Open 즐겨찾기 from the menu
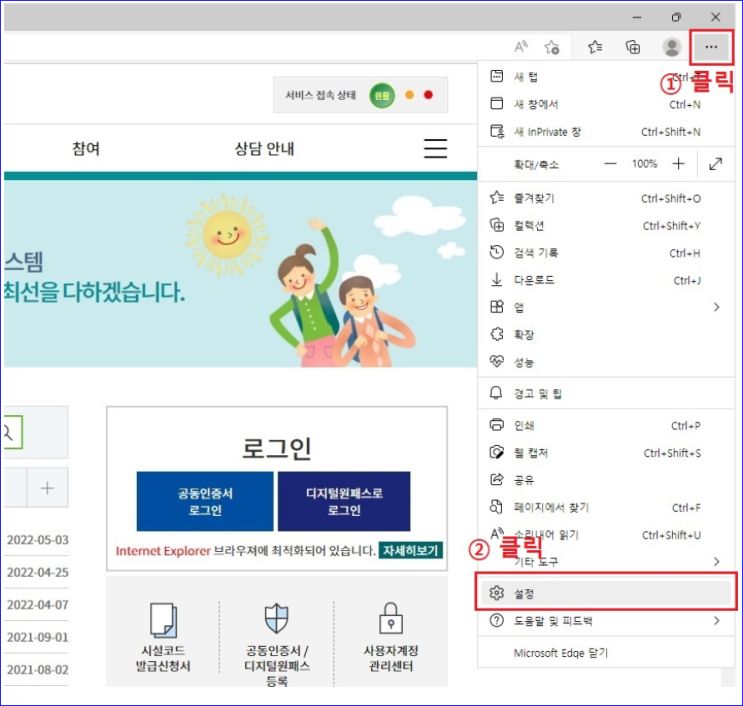 [606, 198]
